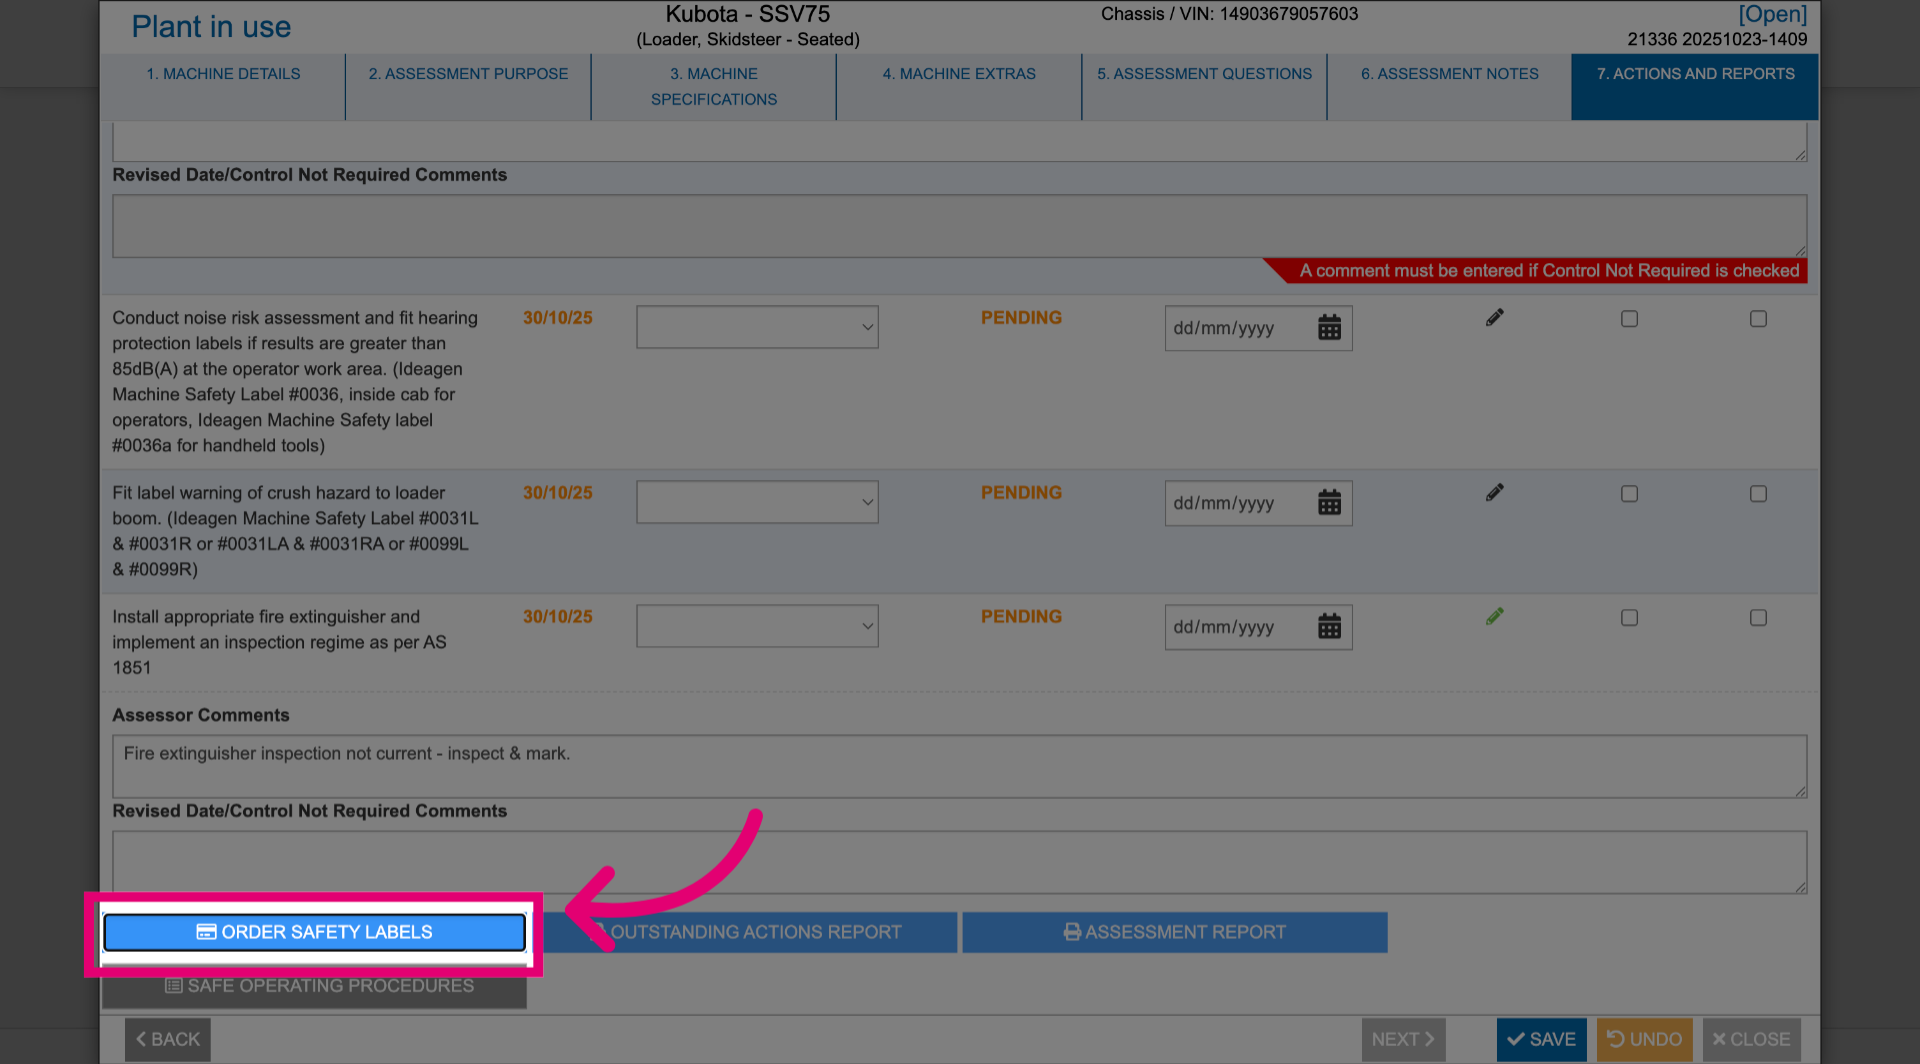Viewport: 1920px width, 1064px height.
Task: Open Safe Operating Procedures
Action: (314, 987)
